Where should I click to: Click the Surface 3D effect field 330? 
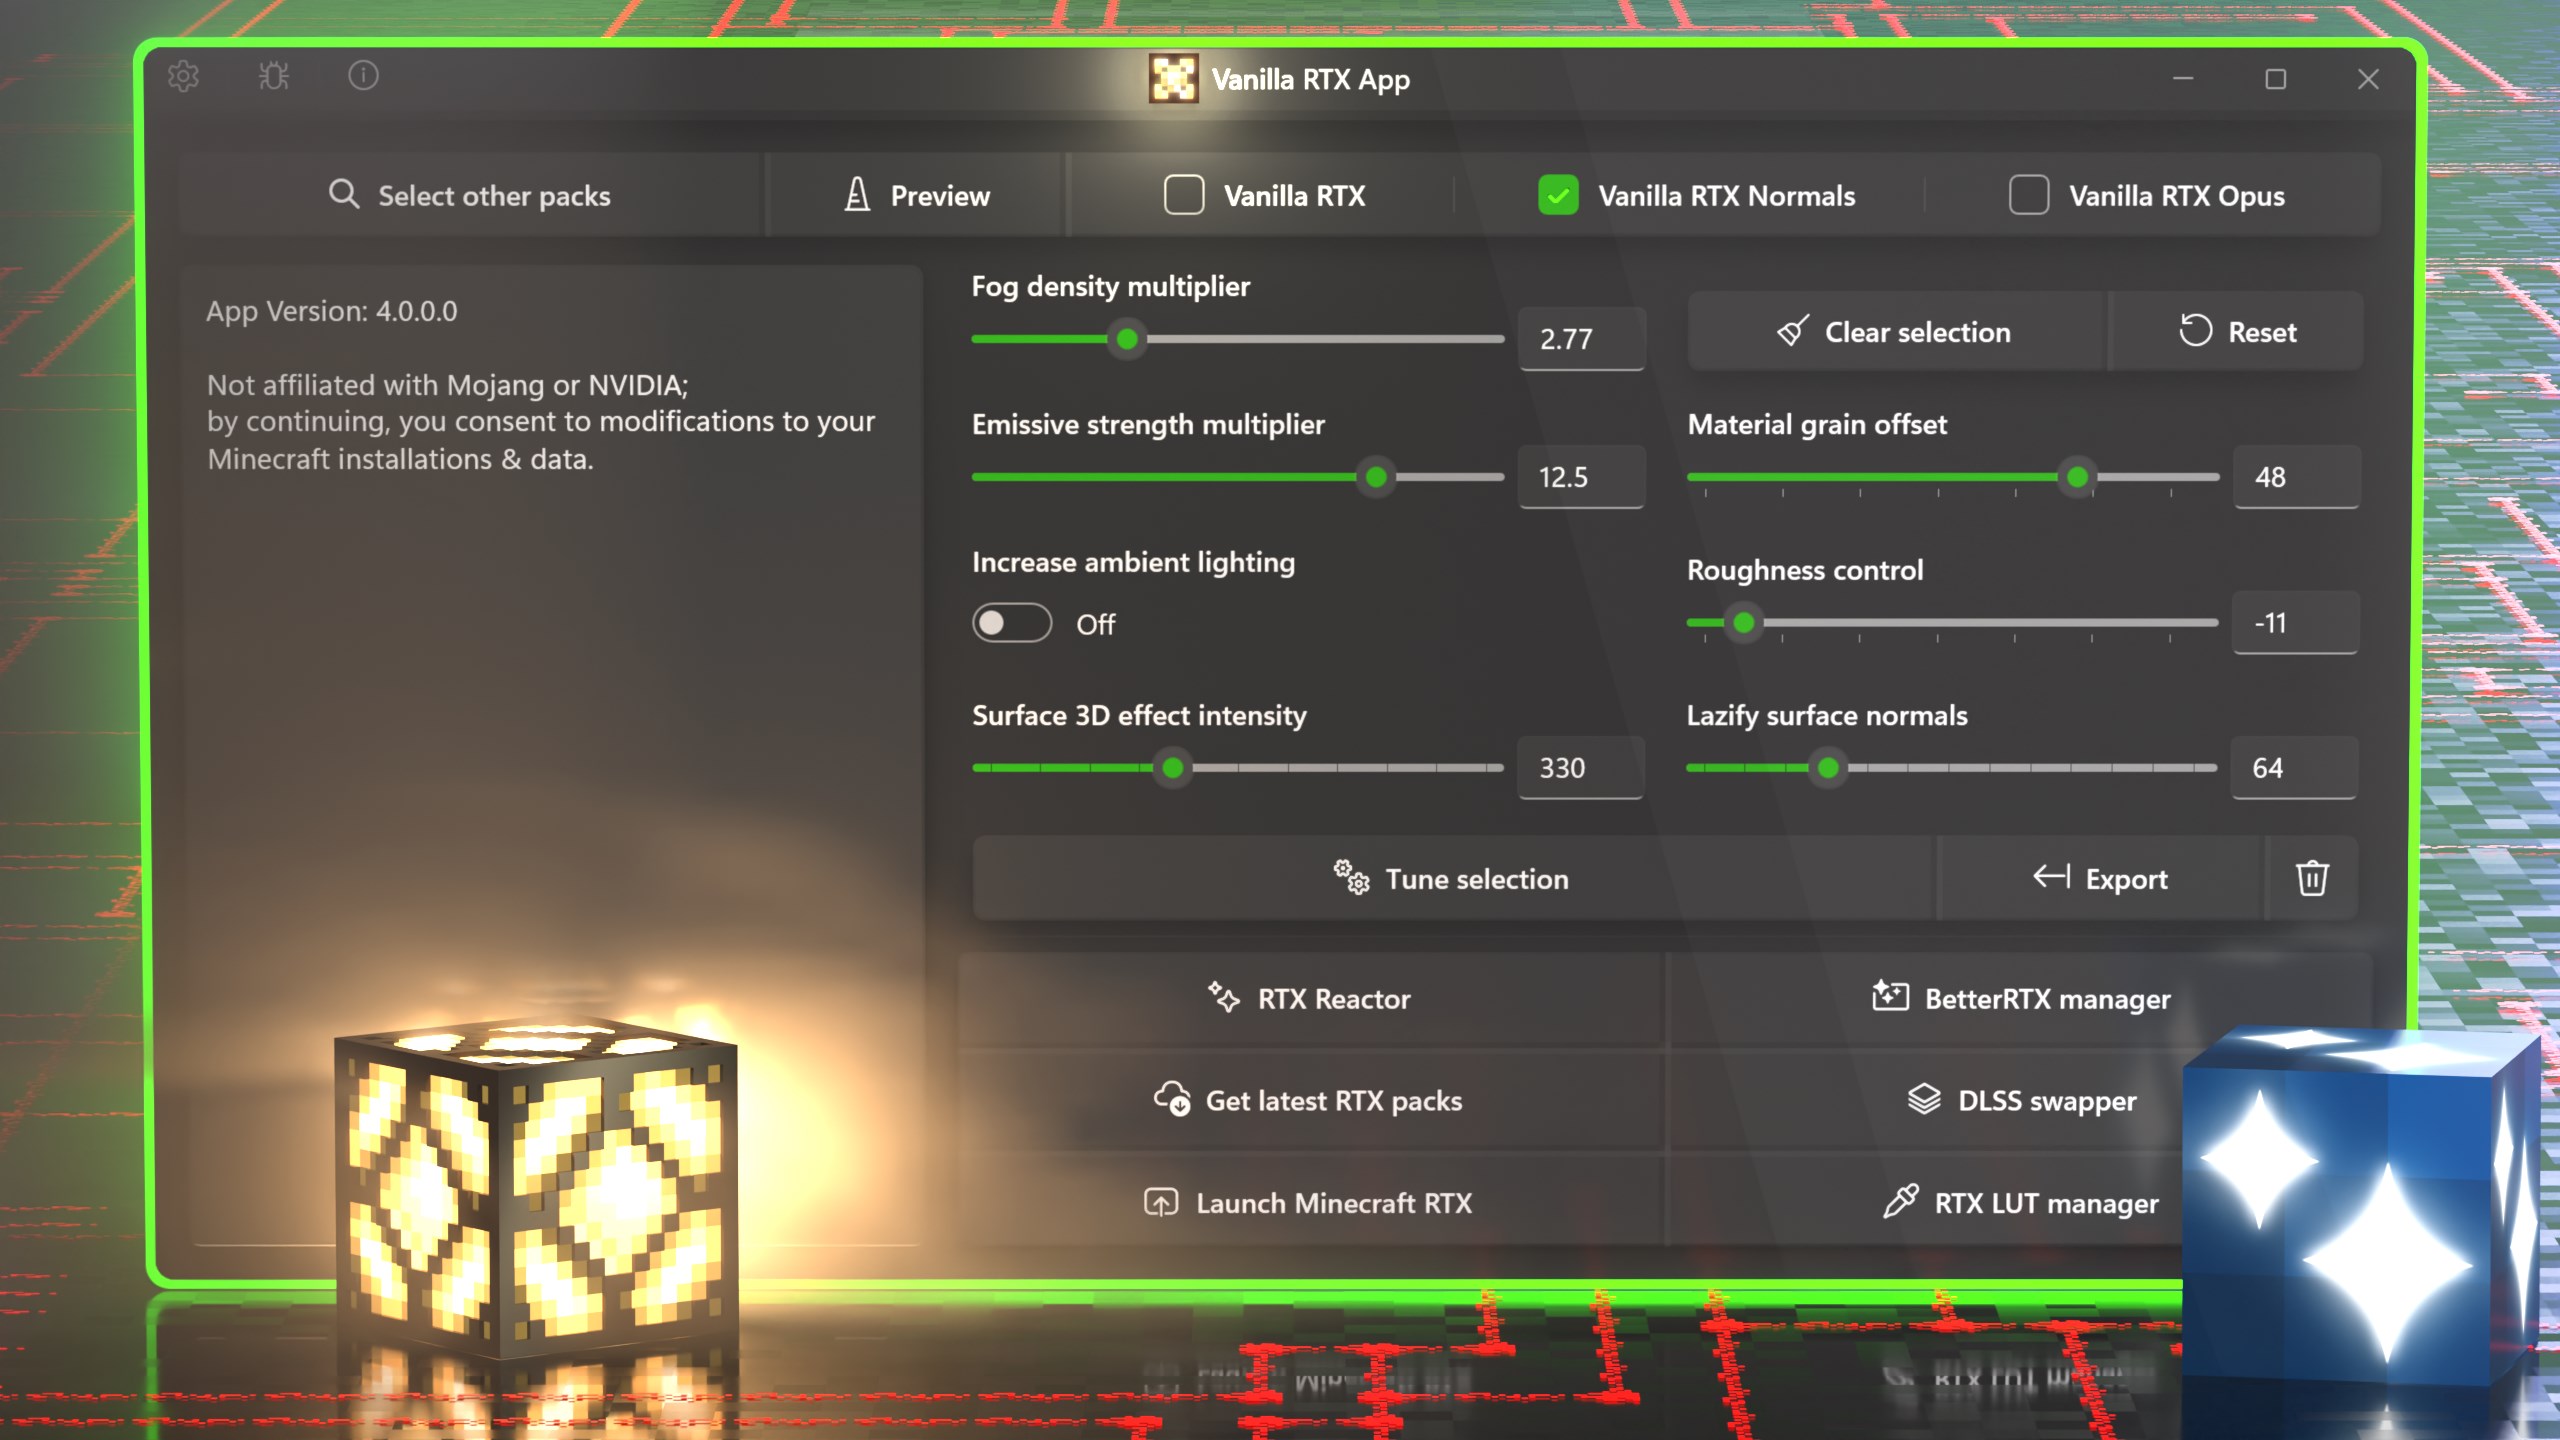(1581, 768)
